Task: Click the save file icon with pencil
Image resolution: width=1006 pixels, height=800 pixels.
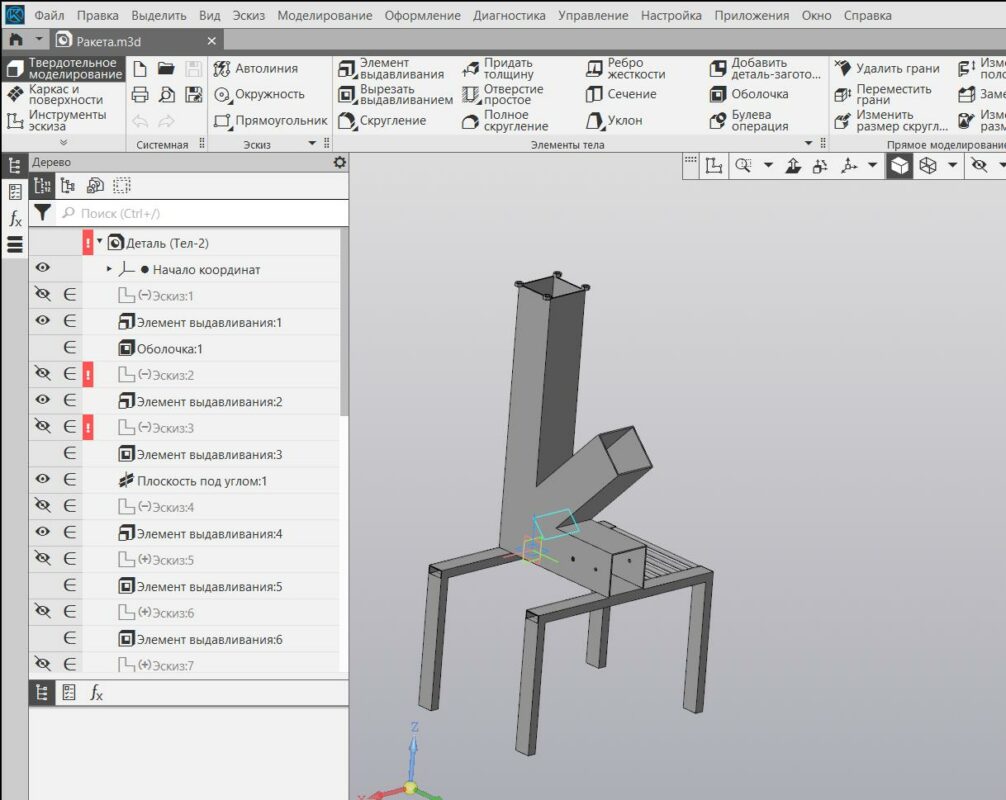Action: click(193, 95)
